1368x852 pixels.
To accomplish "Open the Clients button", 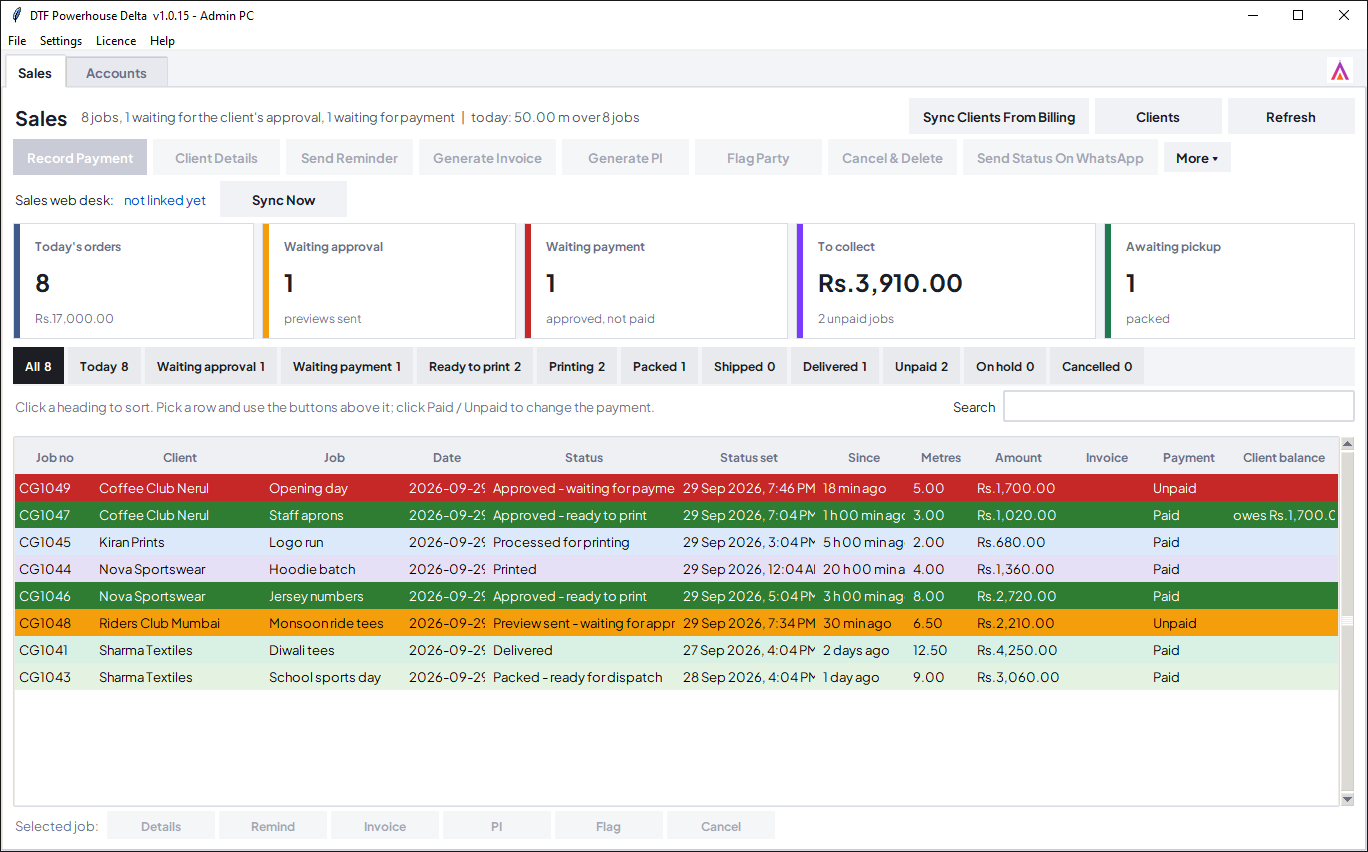I will 1158,117.
